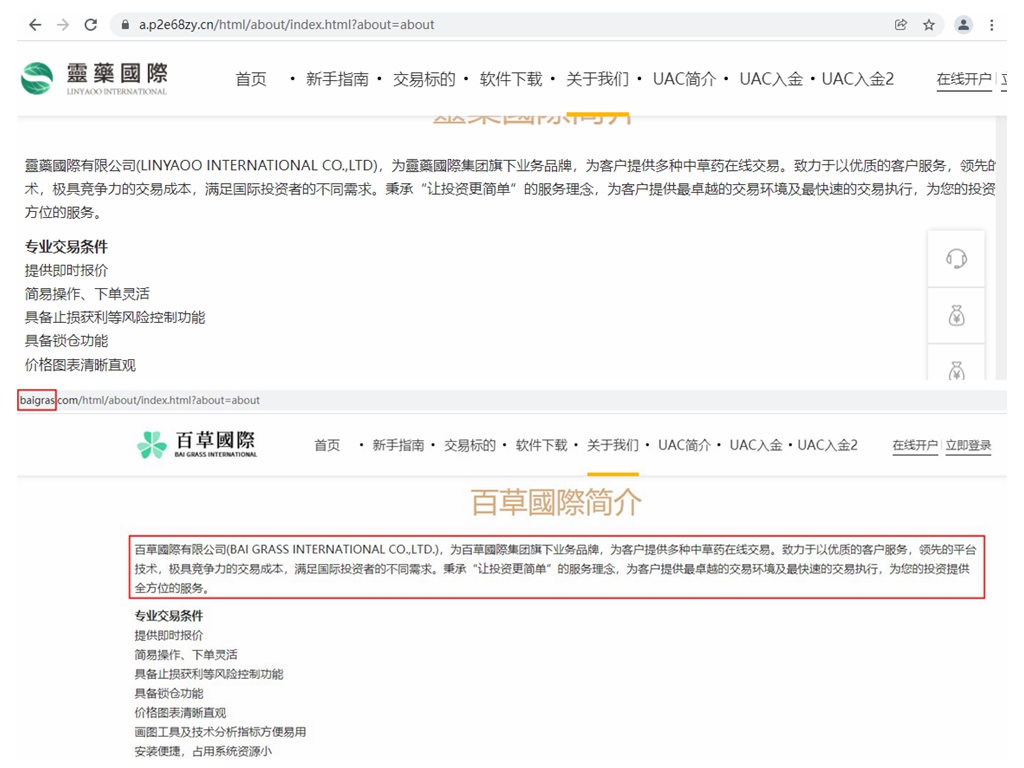This screenshot has width=1024, height=768.
Task: Click the padlock site info icon
Action: [x=125, y=25]
